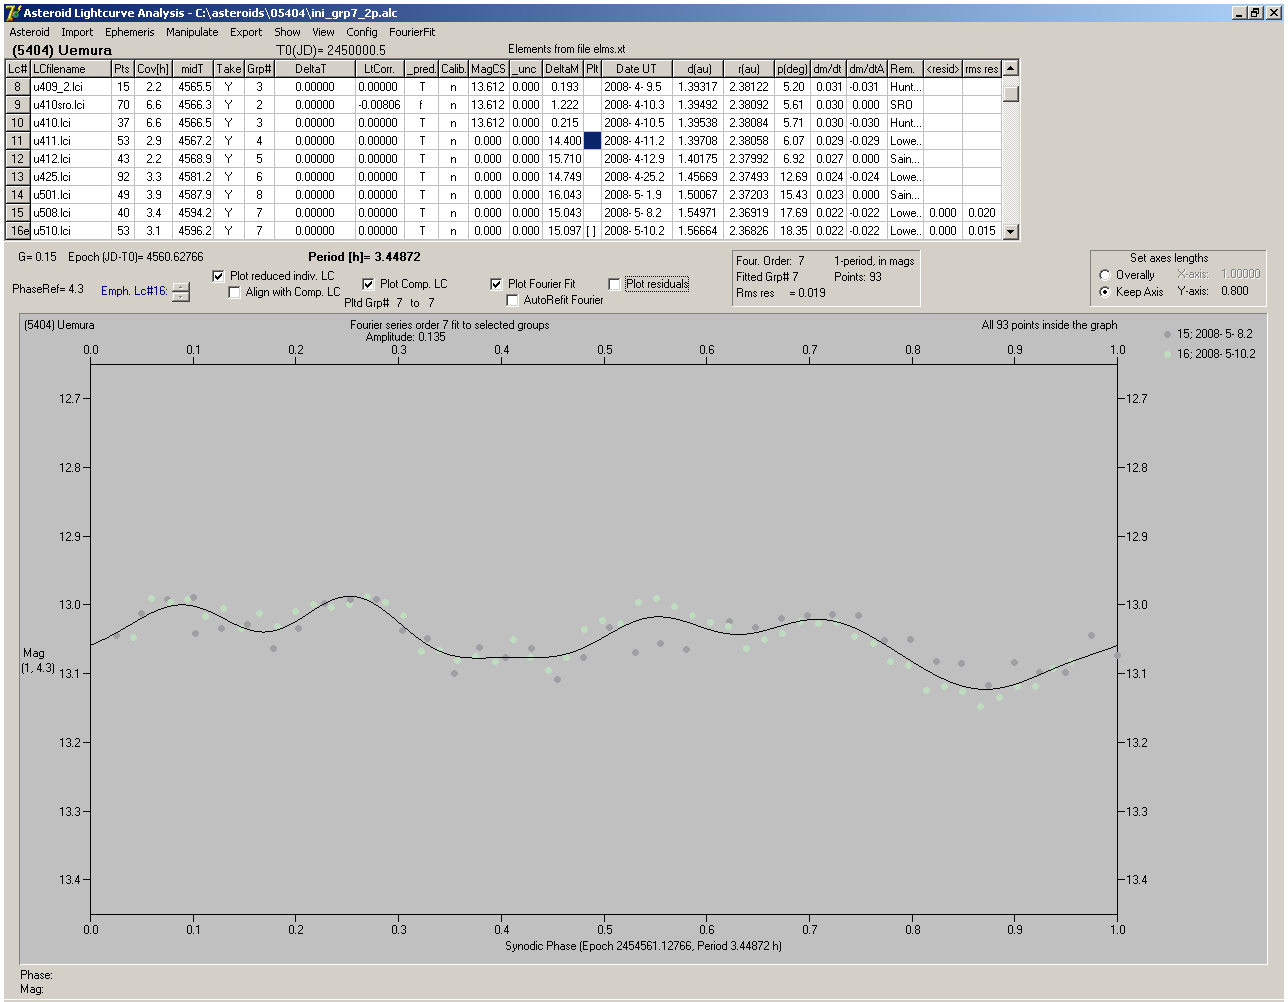Click the dark blue Plt cell in row 11

click(x=592, y=141)
